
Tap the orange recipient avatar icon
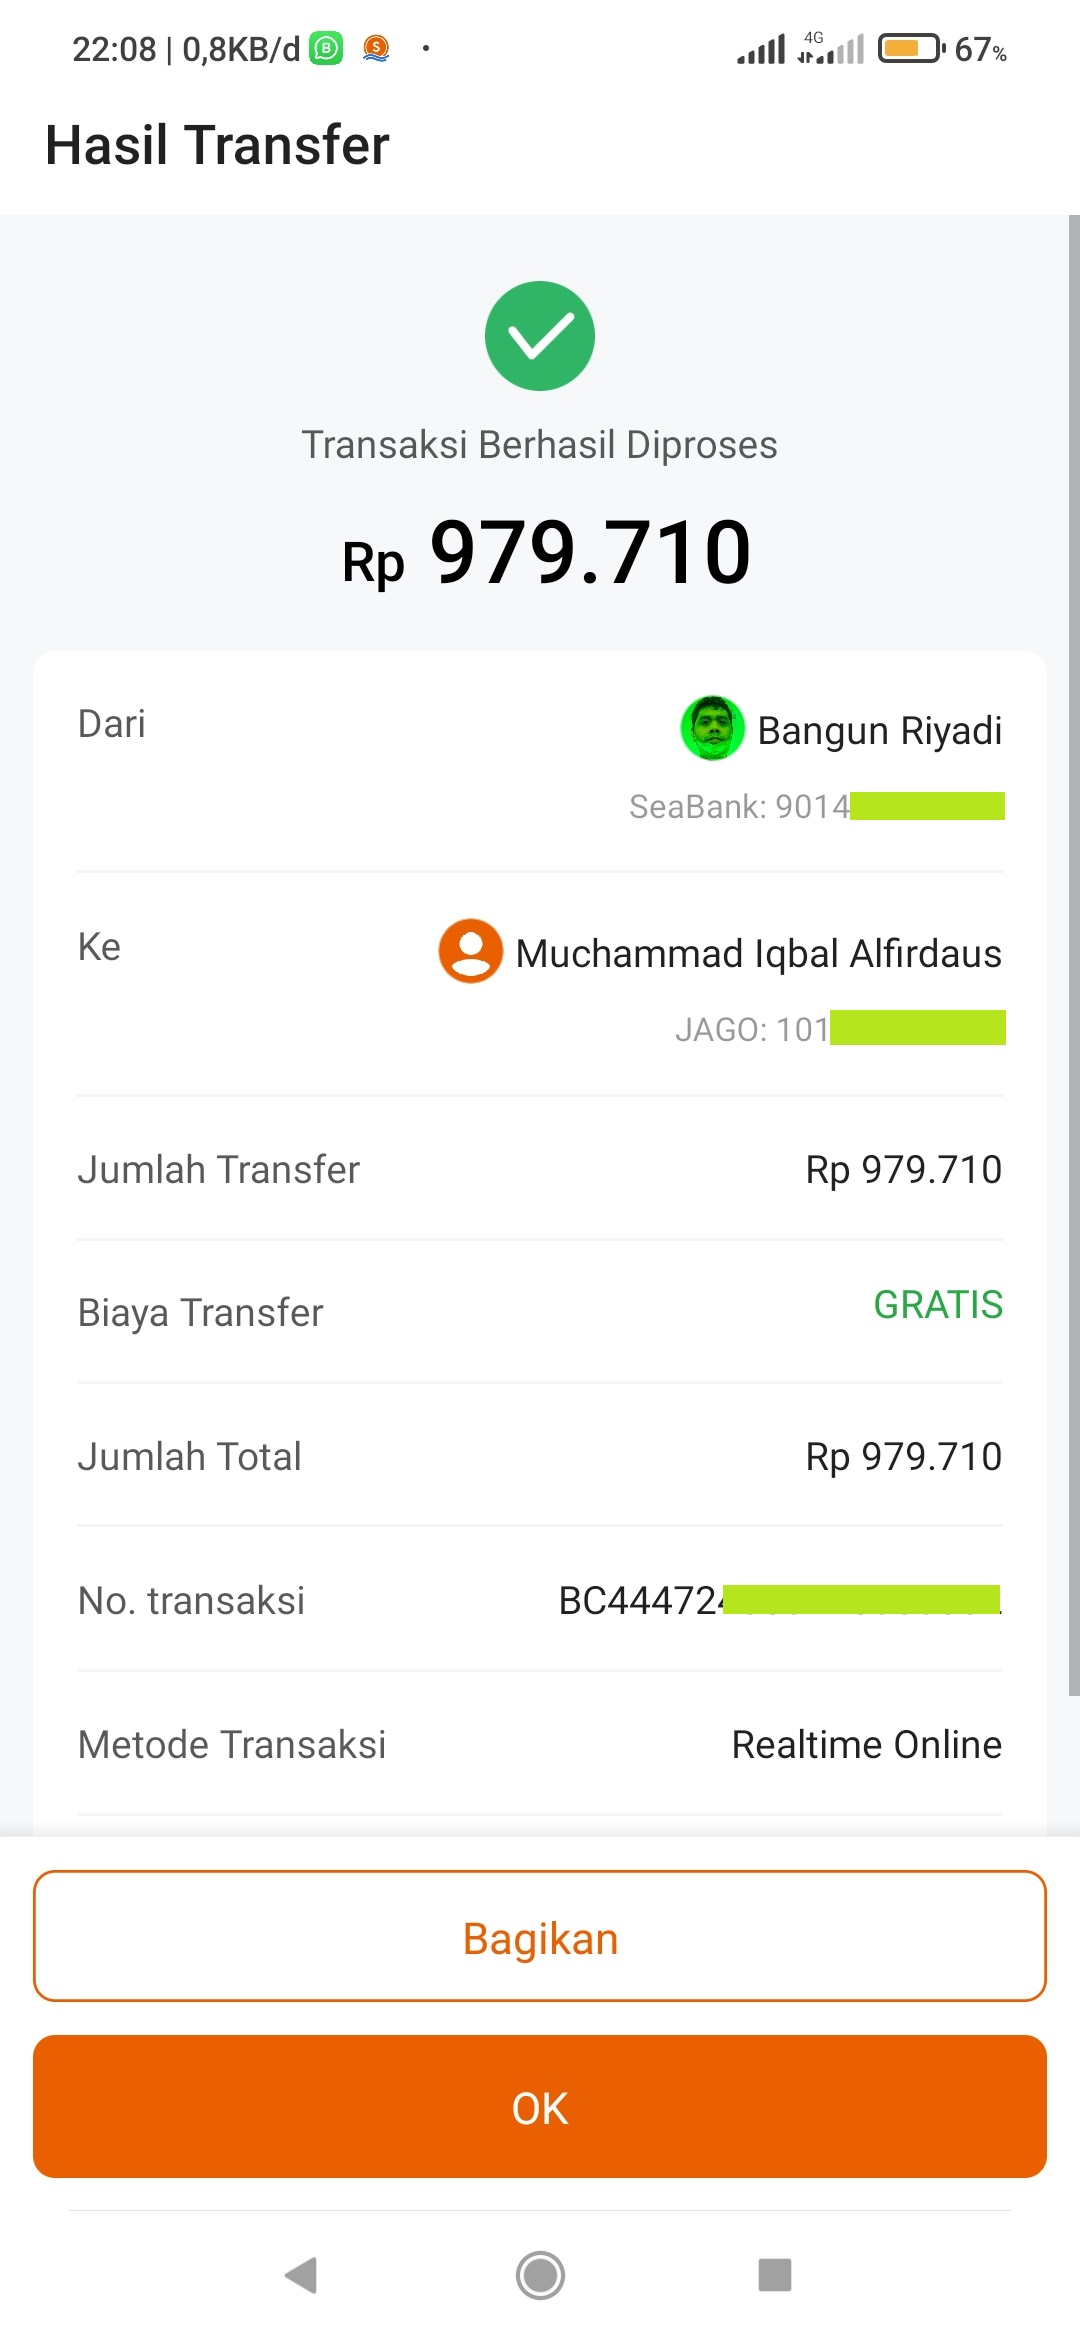click(x=470, y=951)
